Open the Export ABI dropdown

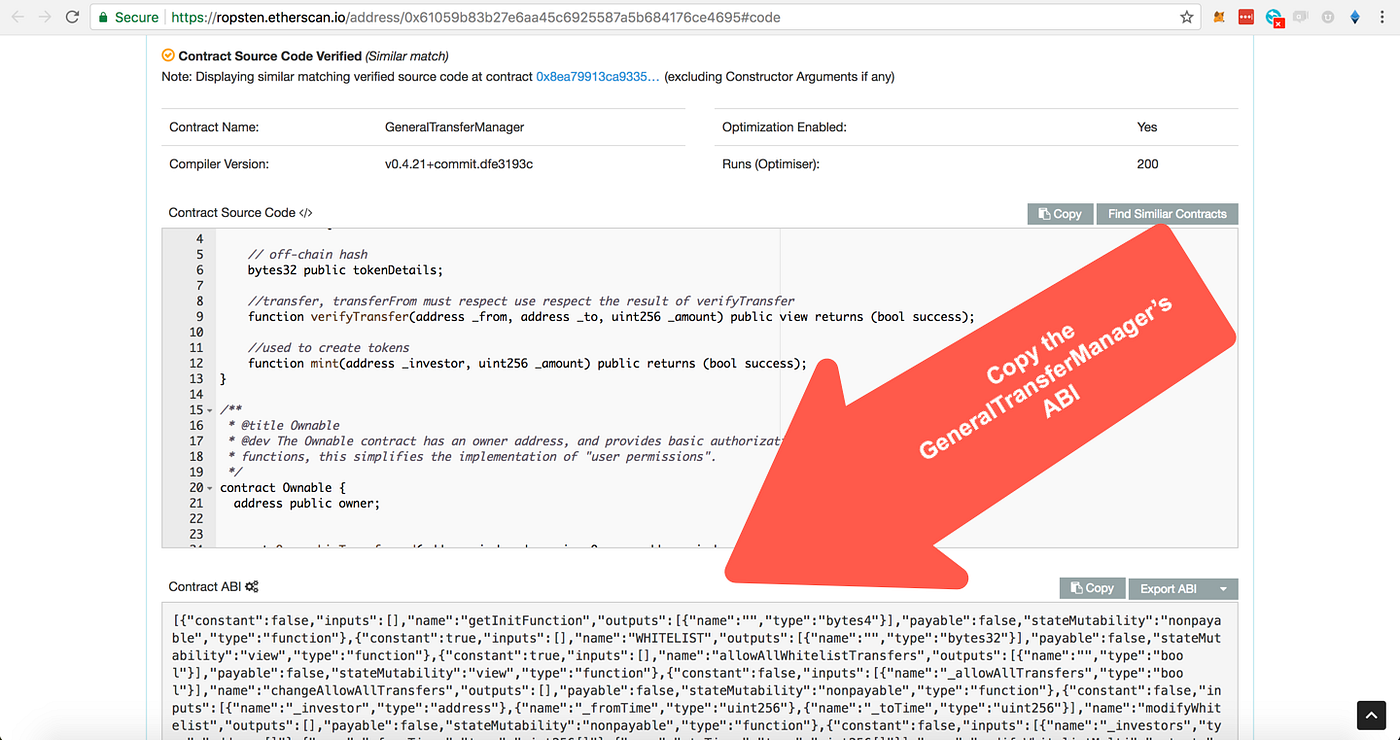coord(1183,589)
